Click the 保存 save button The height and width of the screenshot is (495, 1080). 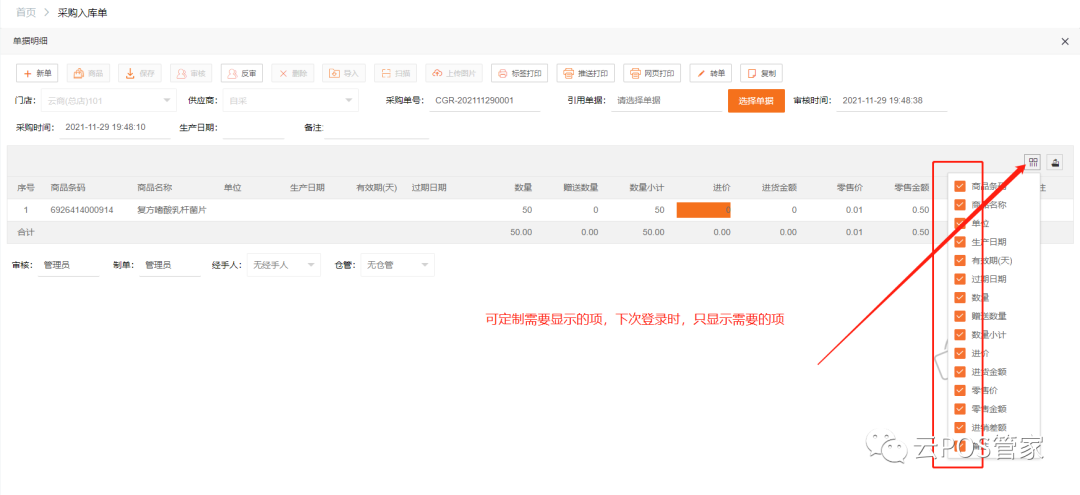140,73
